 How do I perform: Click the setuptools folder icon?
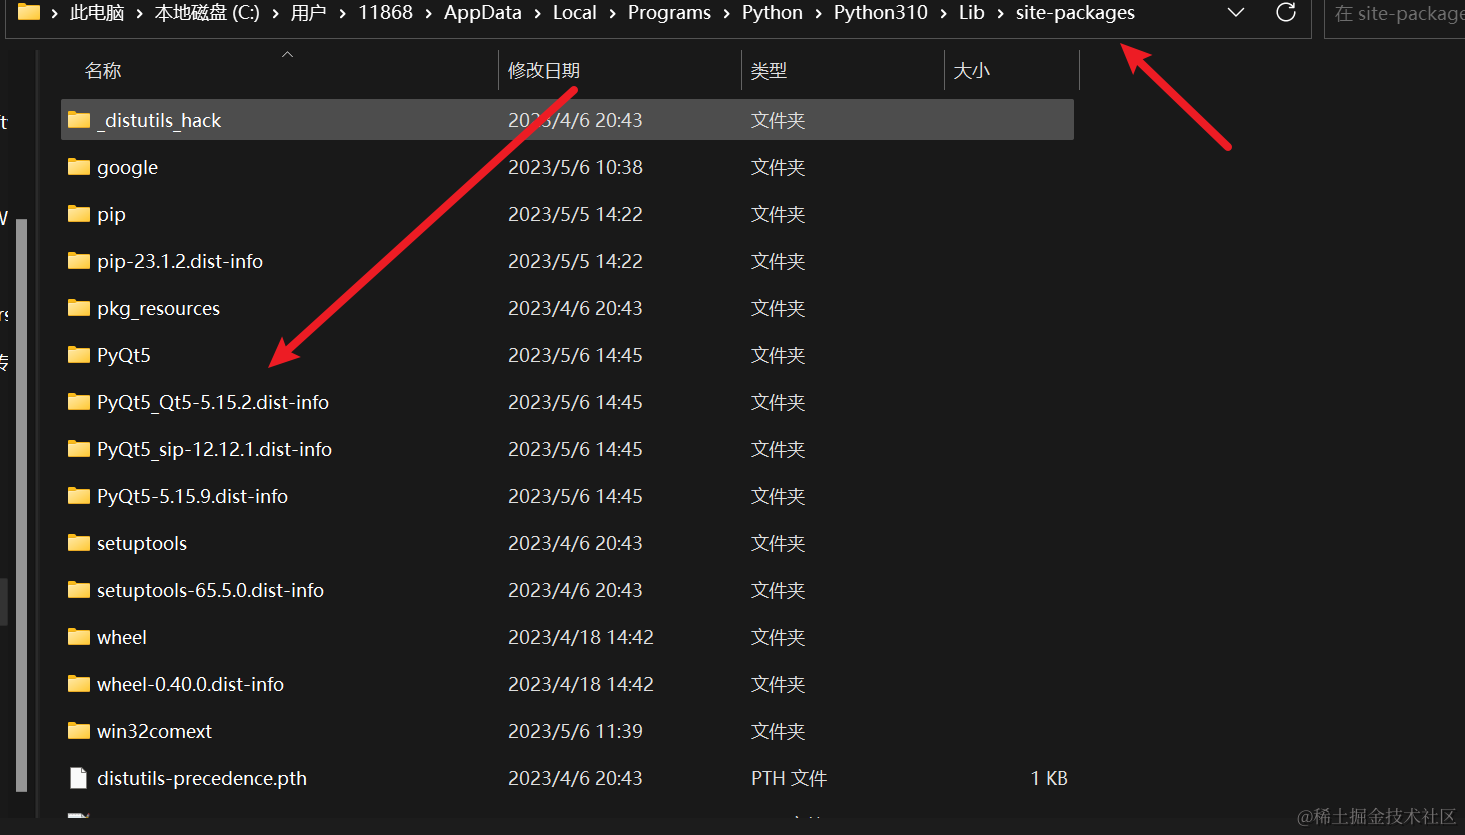coord(79,543)
